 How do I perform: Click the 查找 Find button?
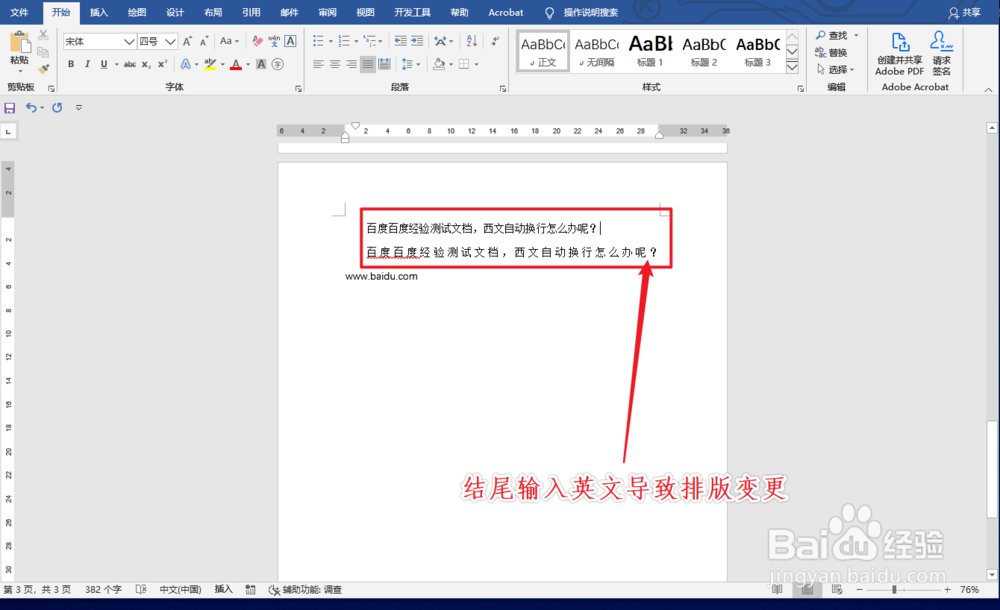click(x=832, y=35)
